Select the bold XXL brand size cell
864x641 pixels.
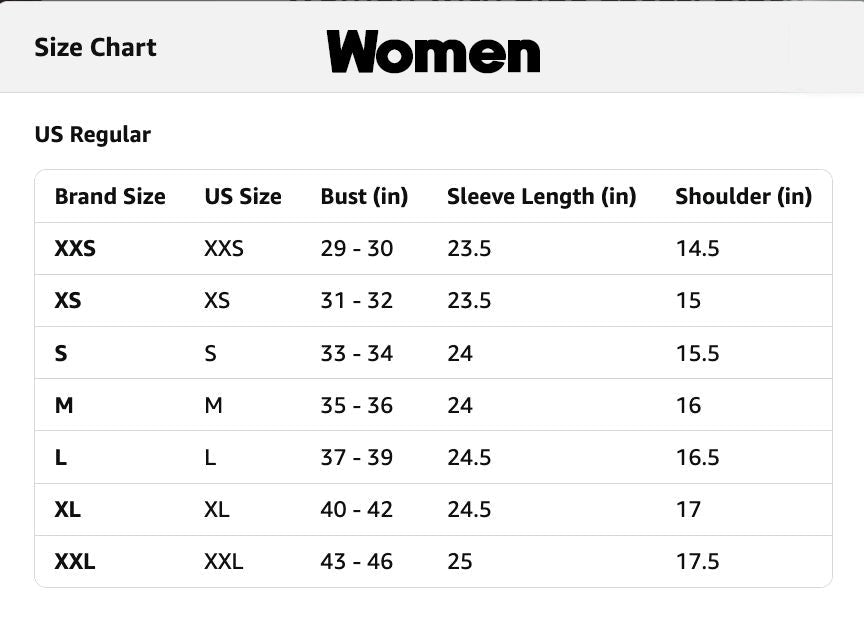(75, 562)
